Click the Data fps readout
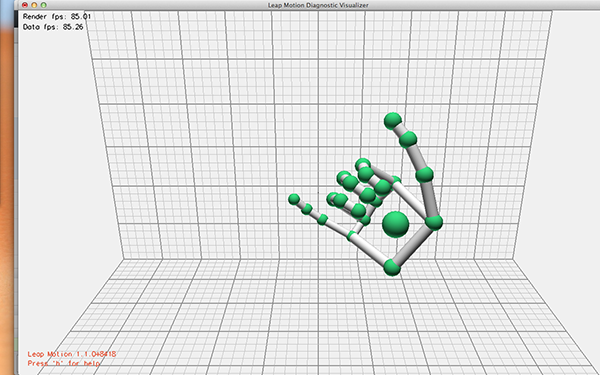This screenshot has width=600, height=375. (53, 27)
